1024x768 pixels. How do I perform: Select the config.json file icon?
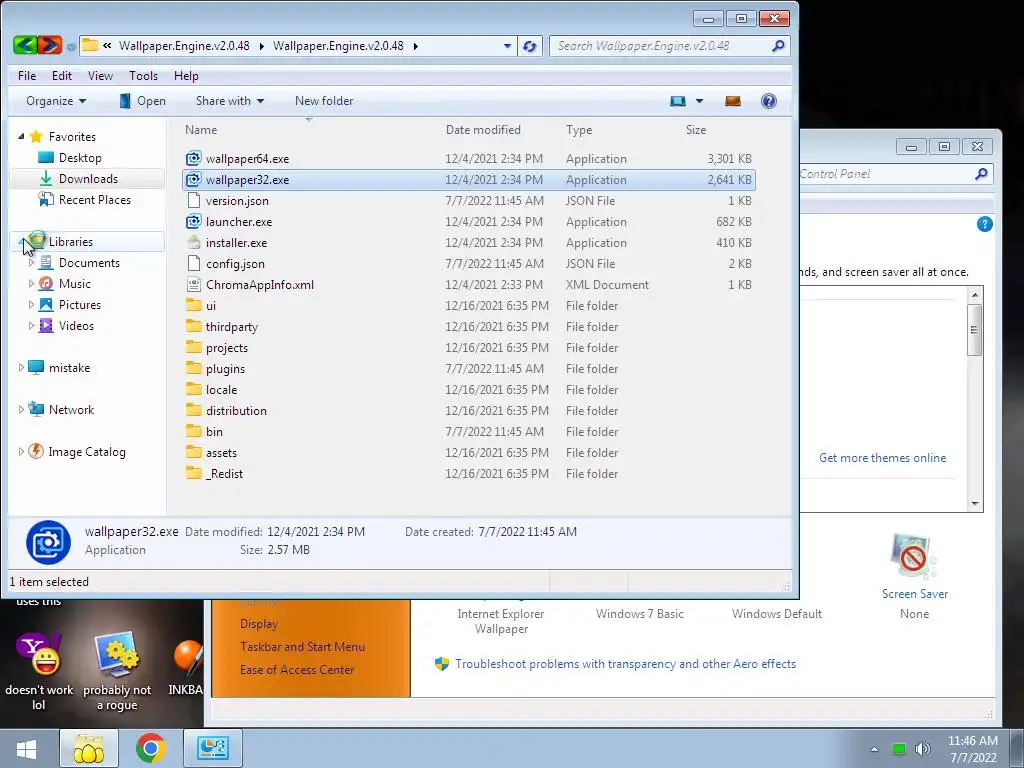[x=193, y=264]
